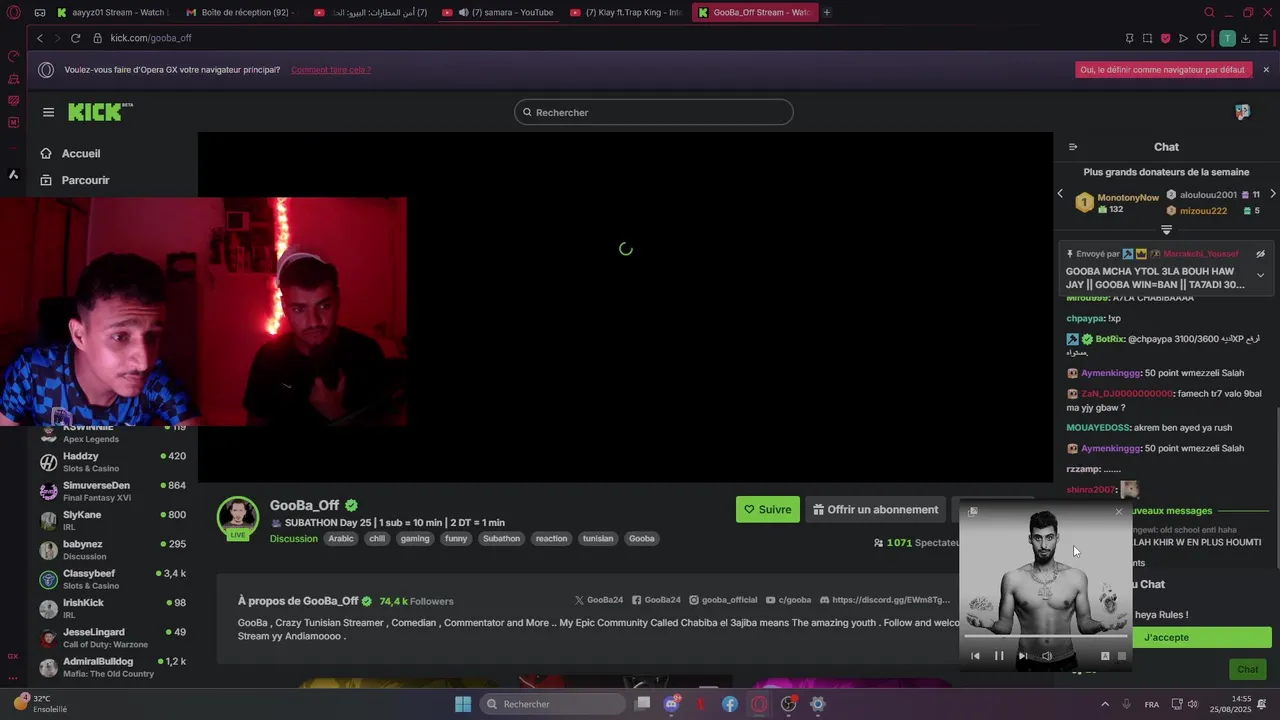1280x720 pixels.
Task: Follow the channel with Suivre button
Action: 768,509
